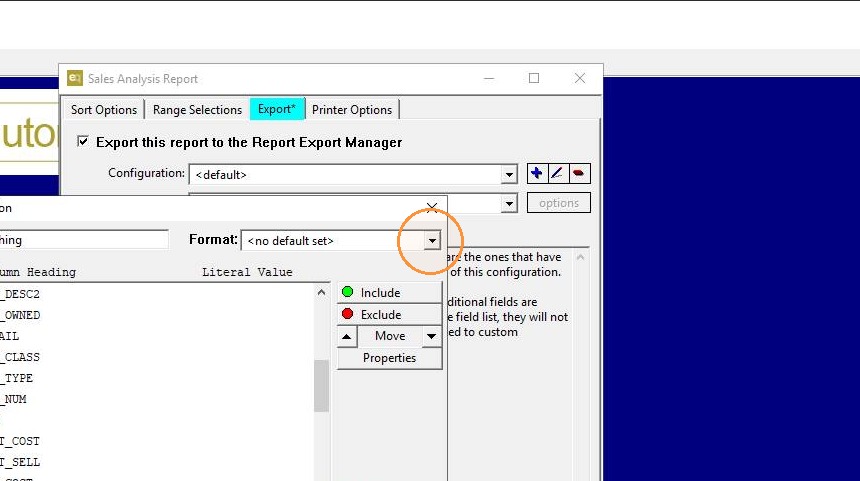
Task: Select the row ending in T_SELL
Action: tap(157, 462)
